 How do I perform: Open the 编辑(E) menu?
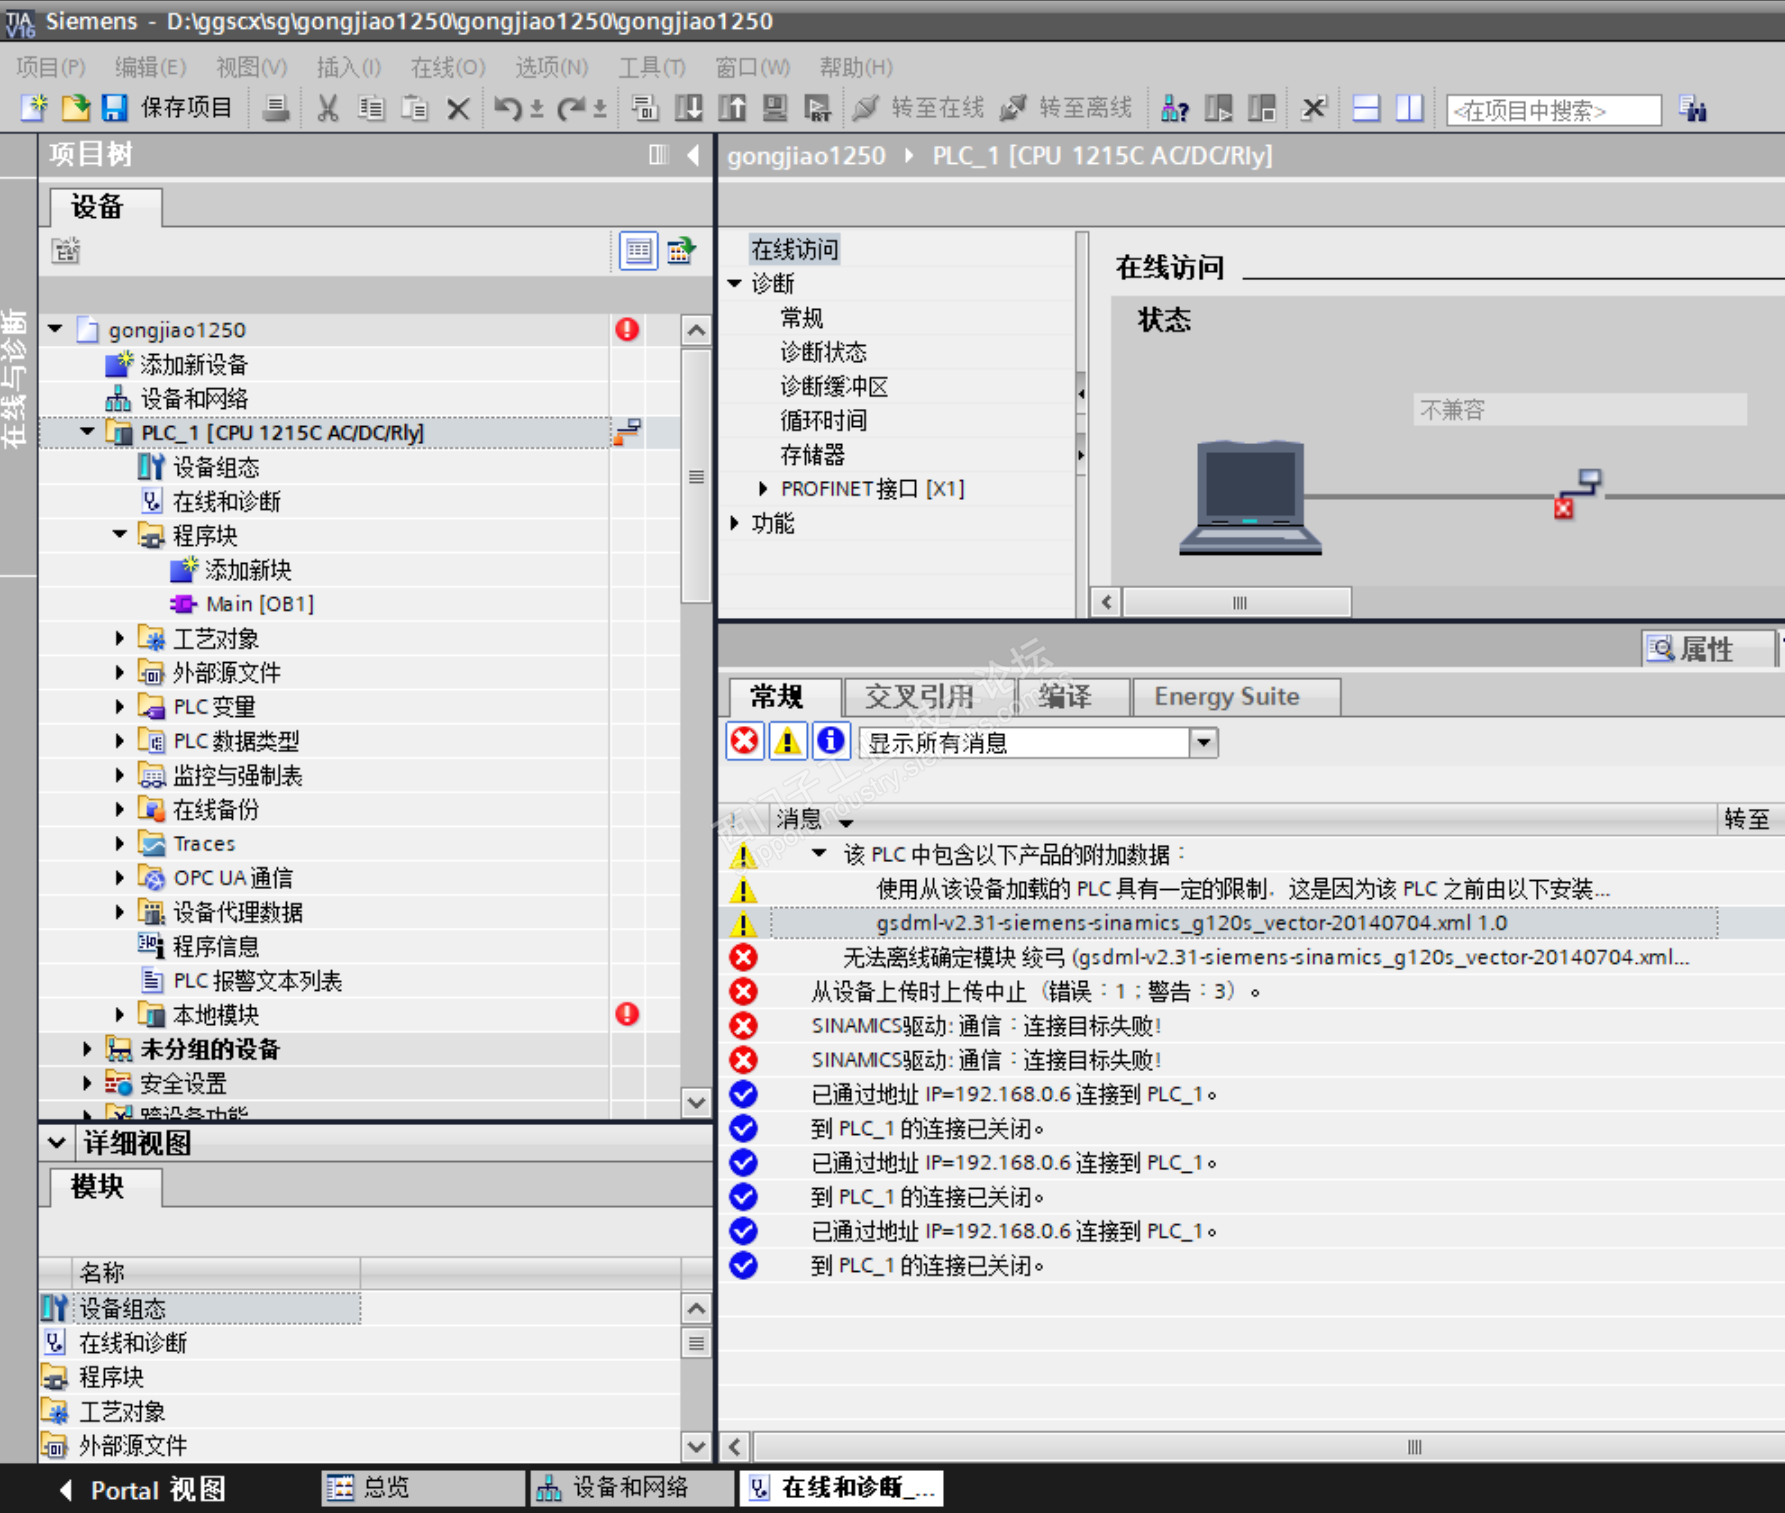tap(150, 67)
